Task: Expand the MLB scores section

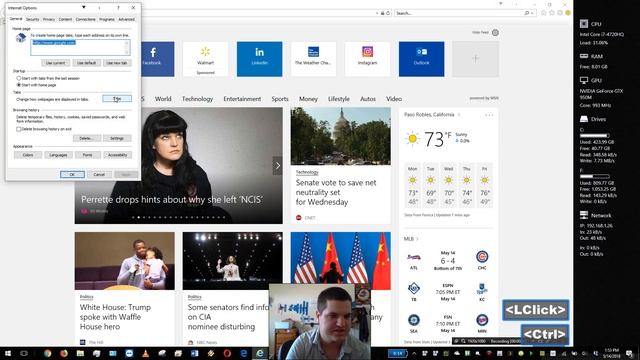Action: [x=418, y=239]
